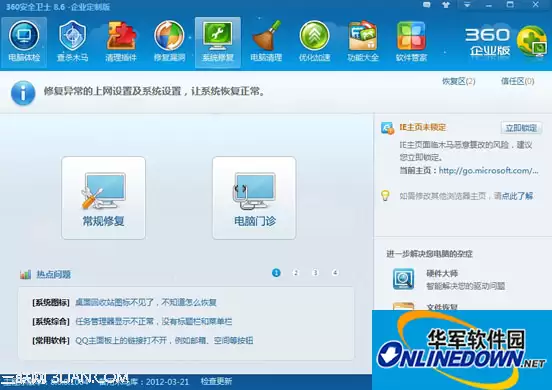Open title bar dropdown menu arrow
552x390 pixels.
[x=467, y=5]
